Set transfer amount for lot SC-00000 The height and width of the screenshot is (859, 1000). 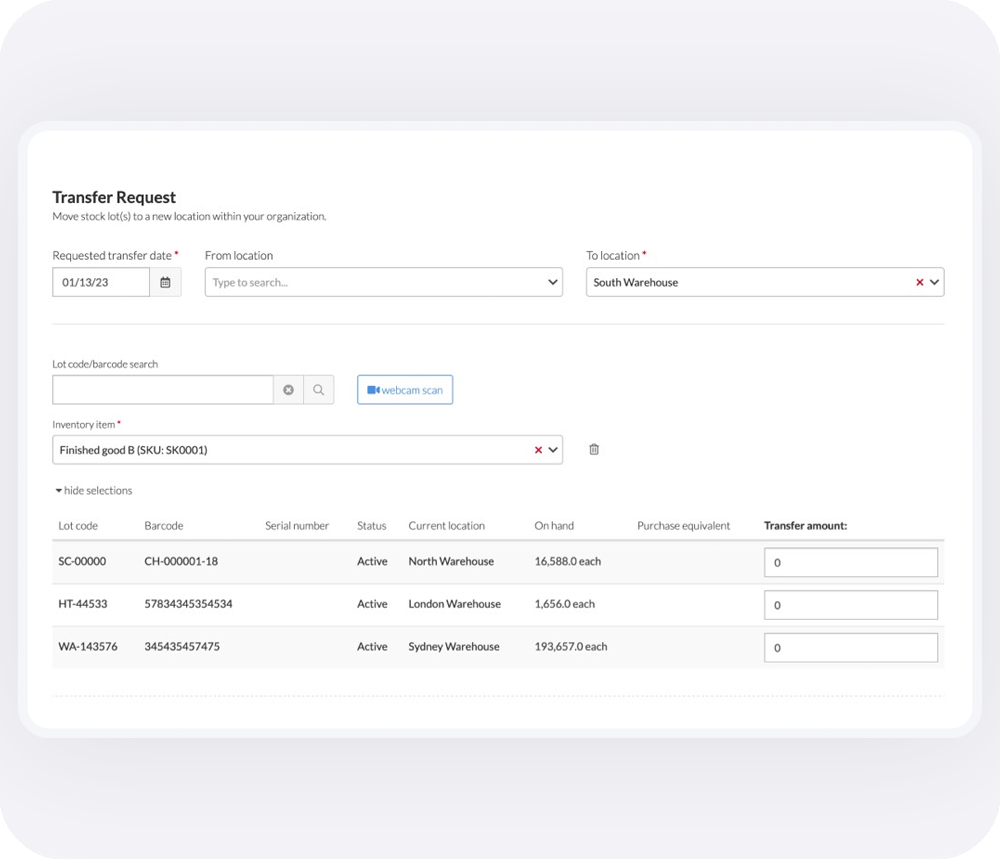point(851,562)
